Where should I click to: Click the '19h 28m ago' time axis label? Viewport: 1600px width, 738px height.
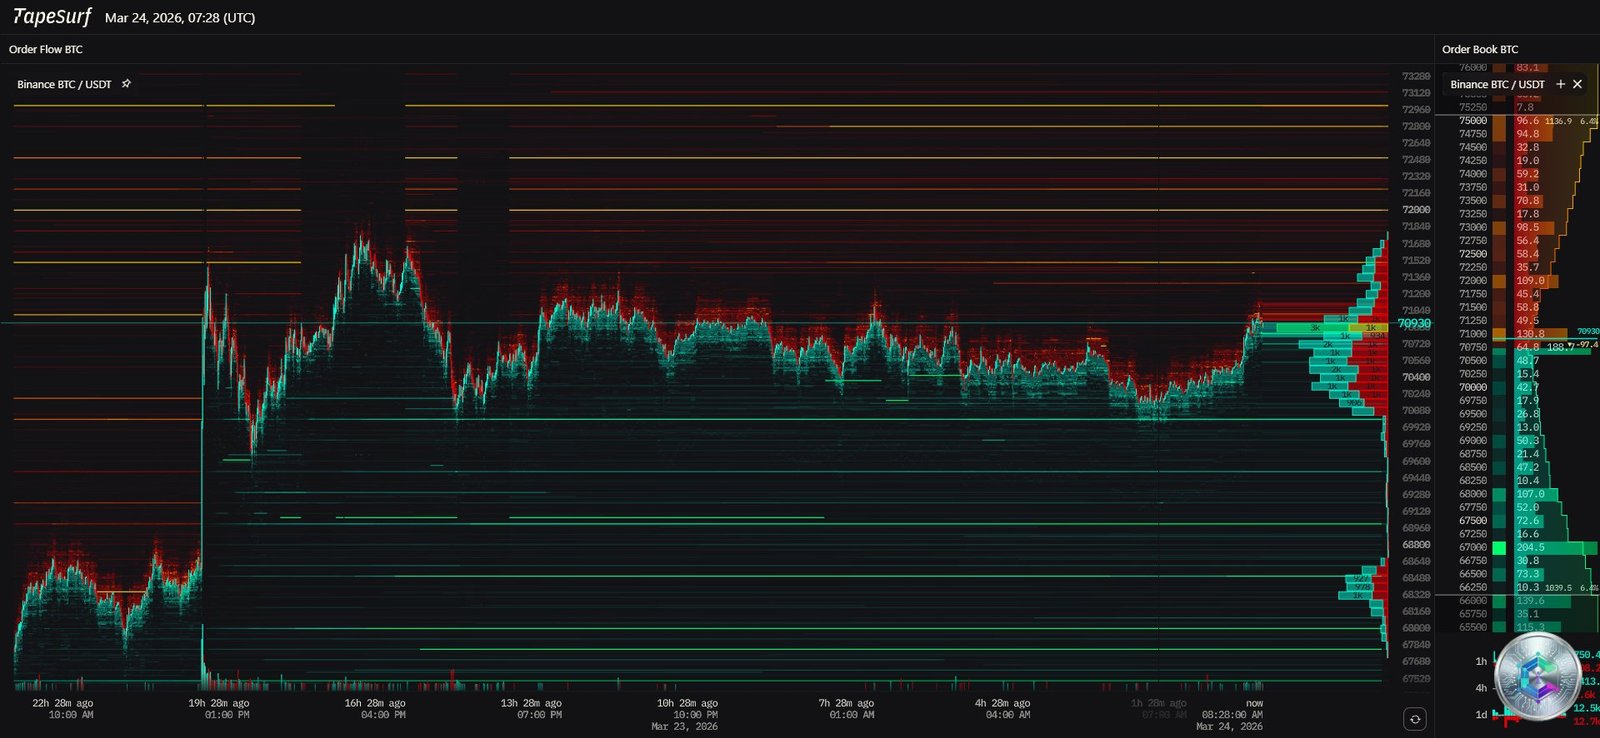click(219, 703)
